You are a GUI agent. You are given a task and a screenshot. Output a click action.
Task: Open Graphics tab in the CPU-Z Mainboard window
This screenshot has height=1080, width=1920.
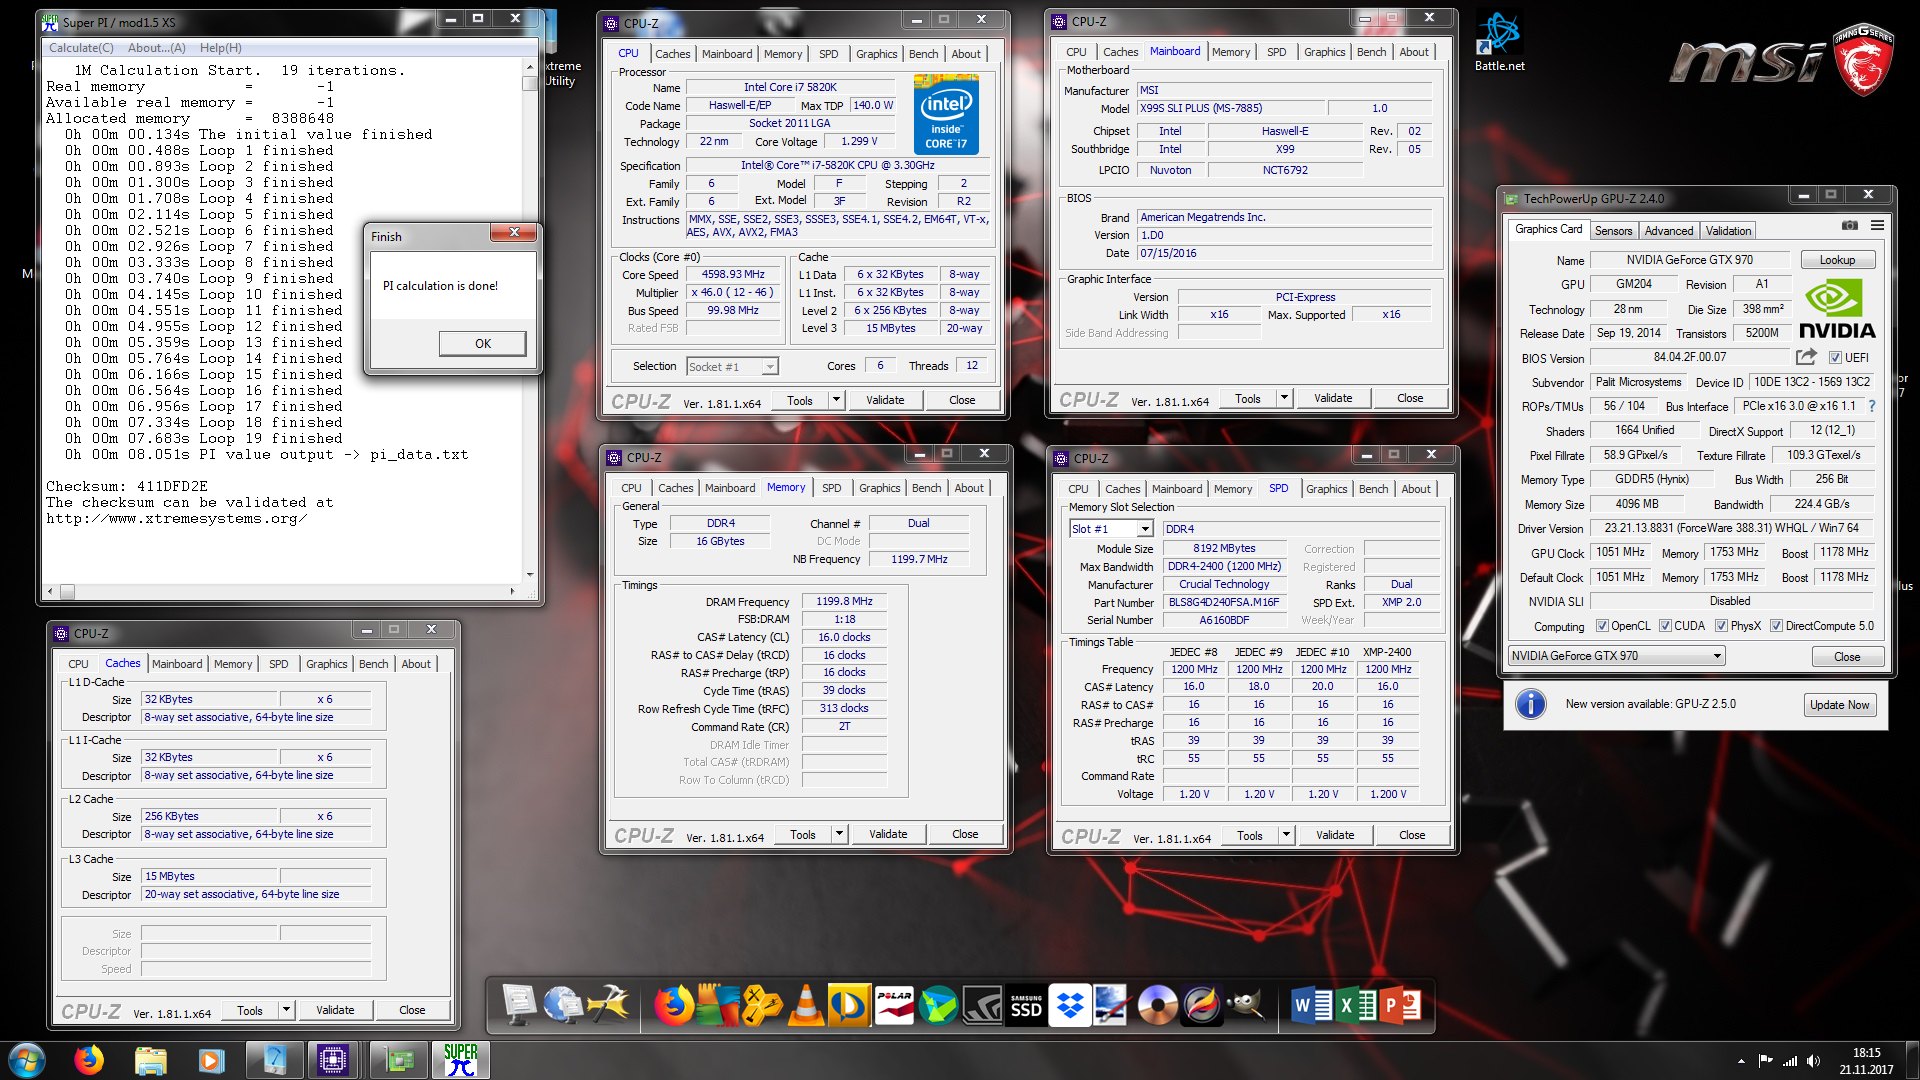(1324, 52)
